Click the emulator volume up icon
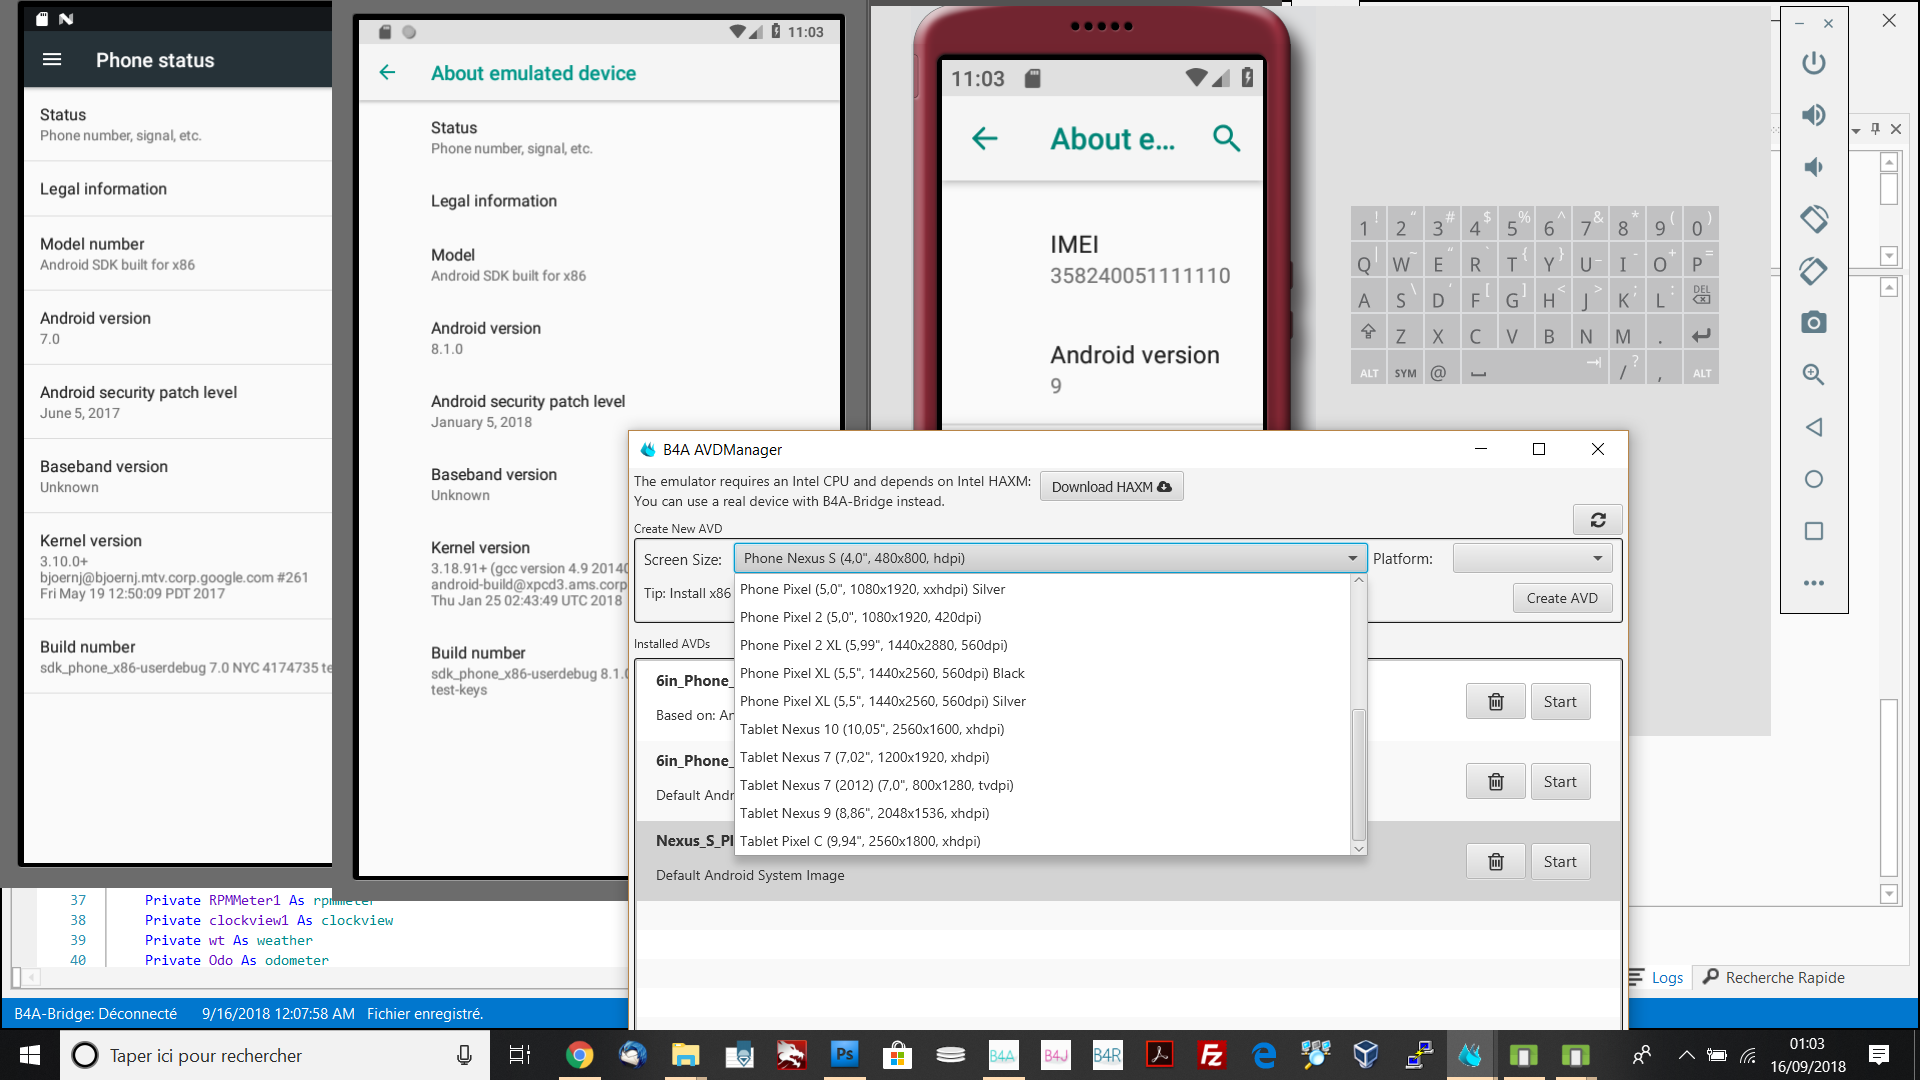 tap(1813, 115)
